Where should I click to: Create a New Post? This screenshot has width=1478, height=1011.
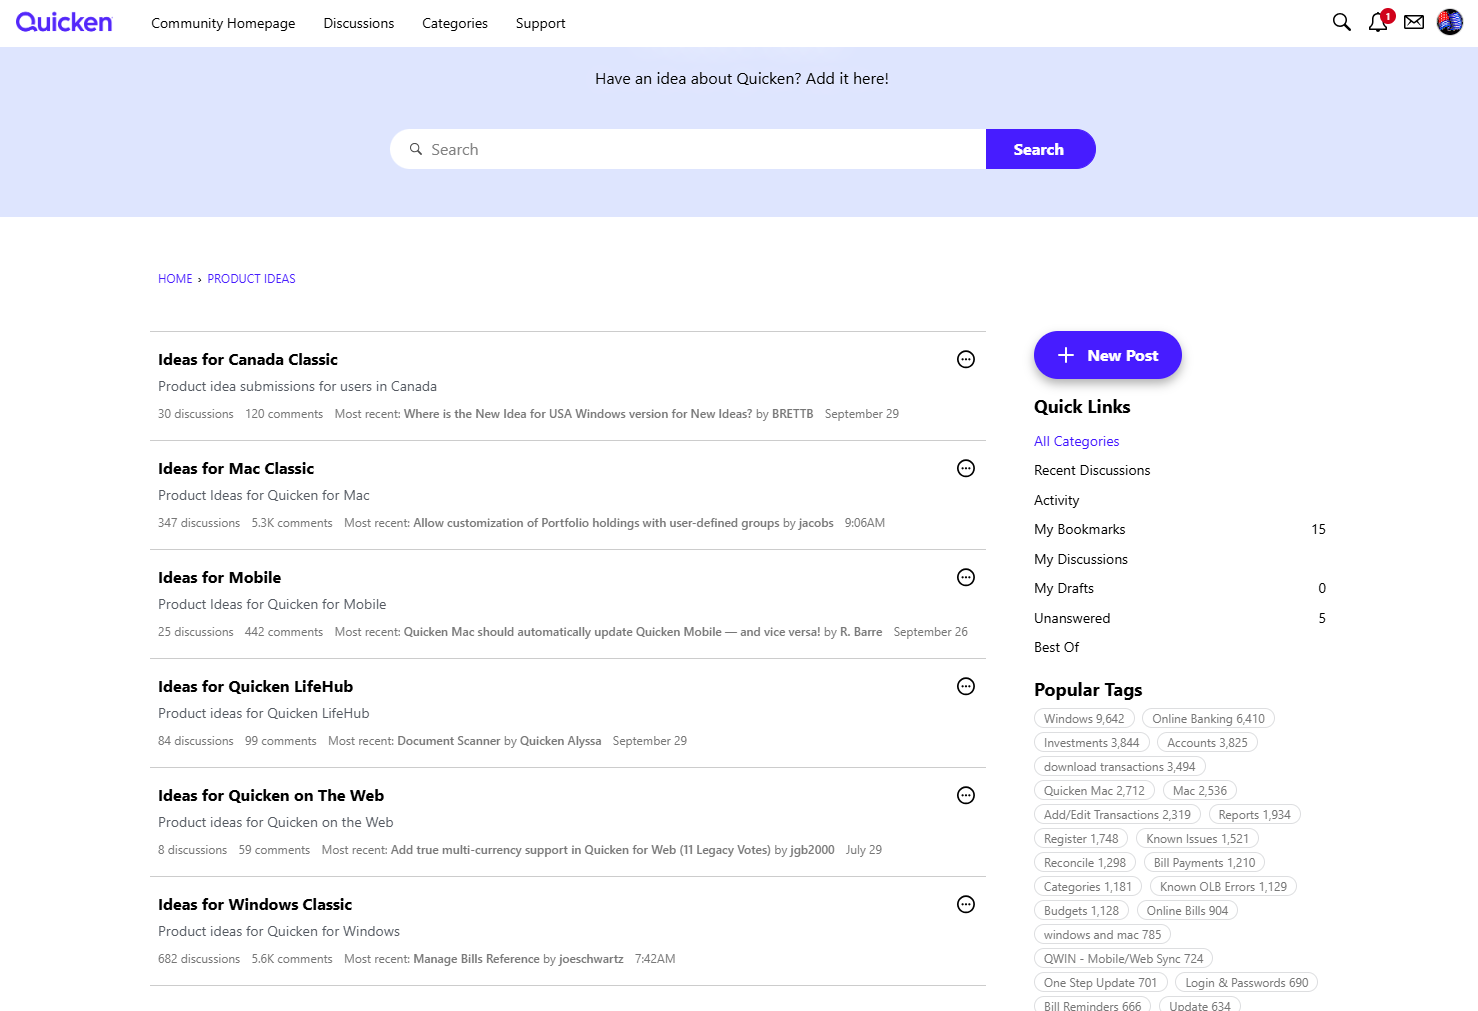point(1108,355)
